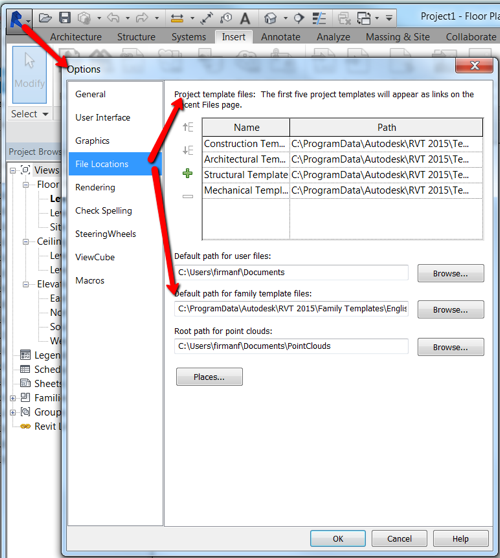Open the Measure tool dropdown arrow
The width and height of the screenshot is (500, 558).
pyautogui.click(x=192, y=18)
